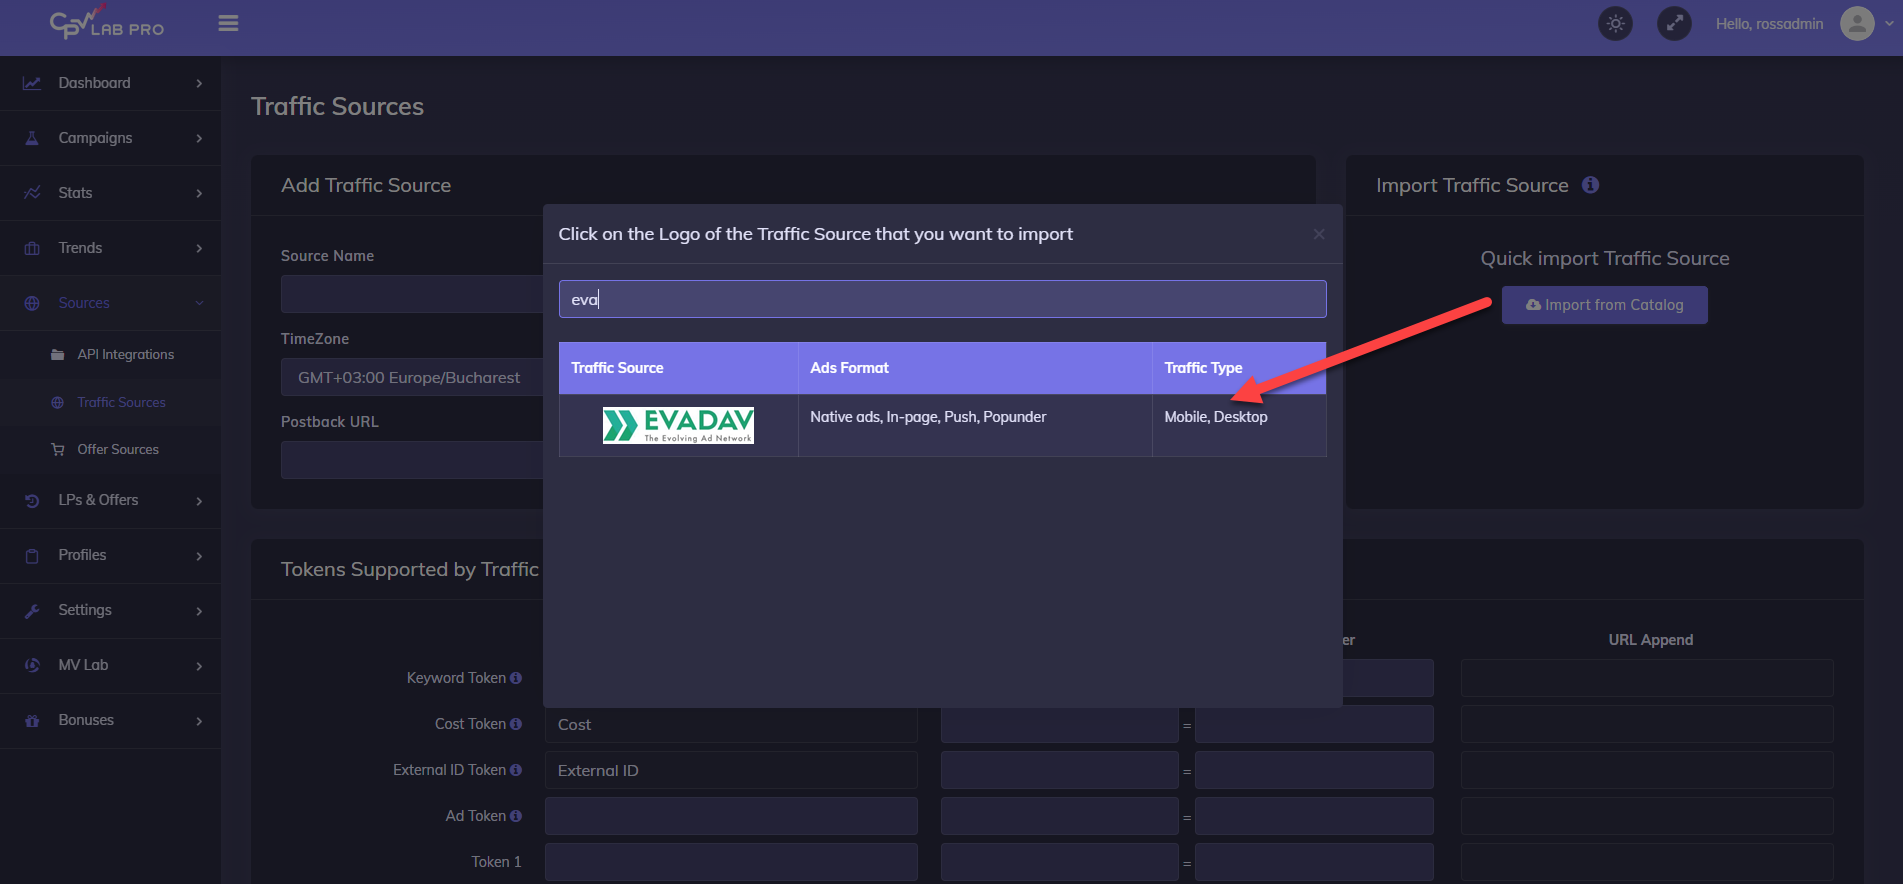This screenshot has width=1903, height=884.
Task: Focus the Source Name input field
Action: click(412, 294)
